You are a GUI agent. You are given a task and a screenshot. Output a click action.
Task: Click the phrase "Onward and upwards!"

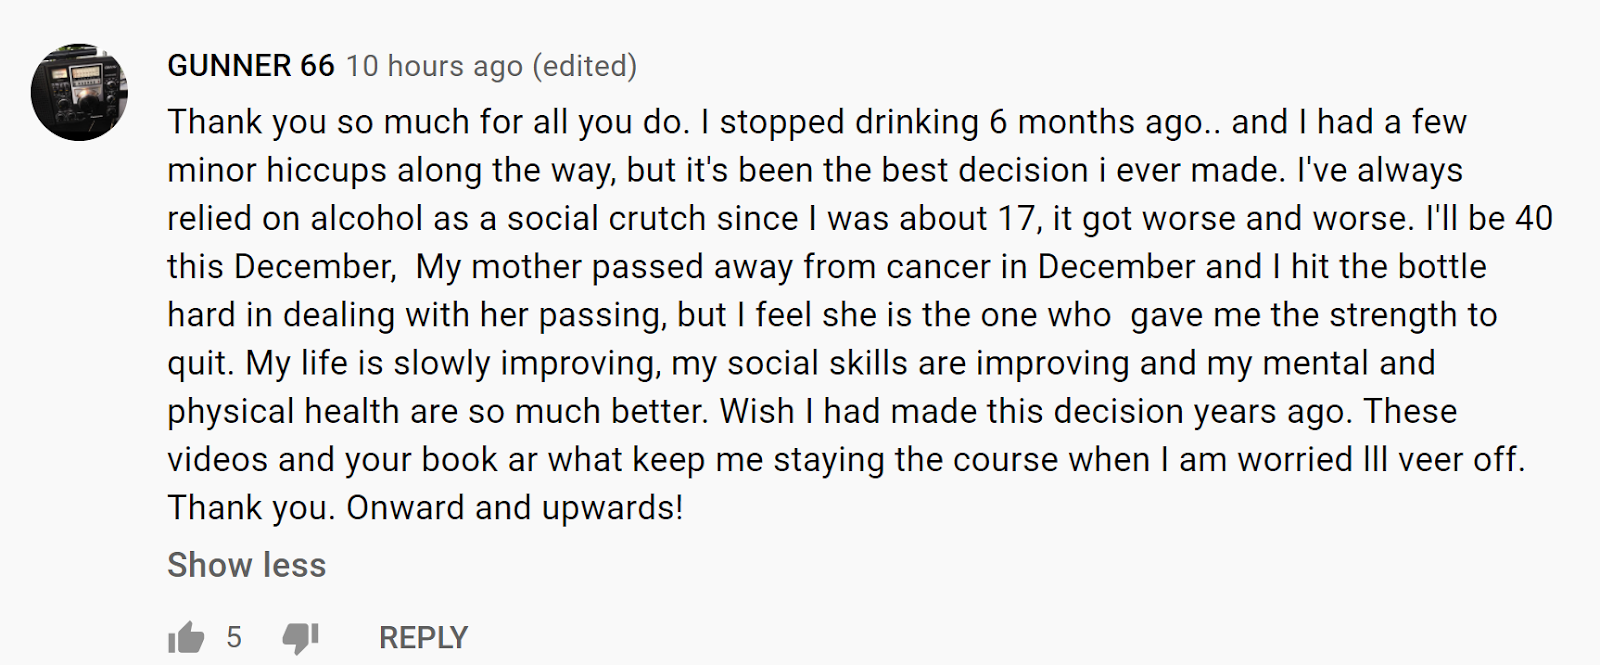514,508
